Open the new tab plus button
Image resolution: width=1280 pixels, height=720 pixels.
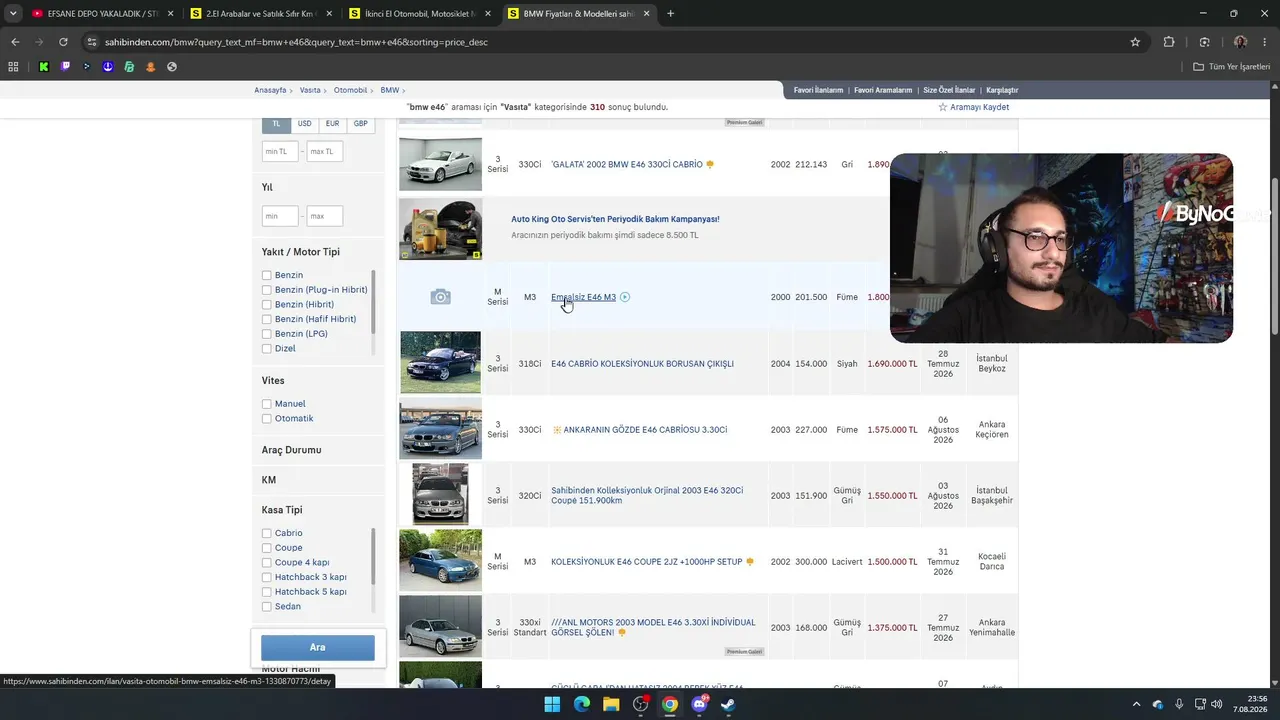point(670,14)
